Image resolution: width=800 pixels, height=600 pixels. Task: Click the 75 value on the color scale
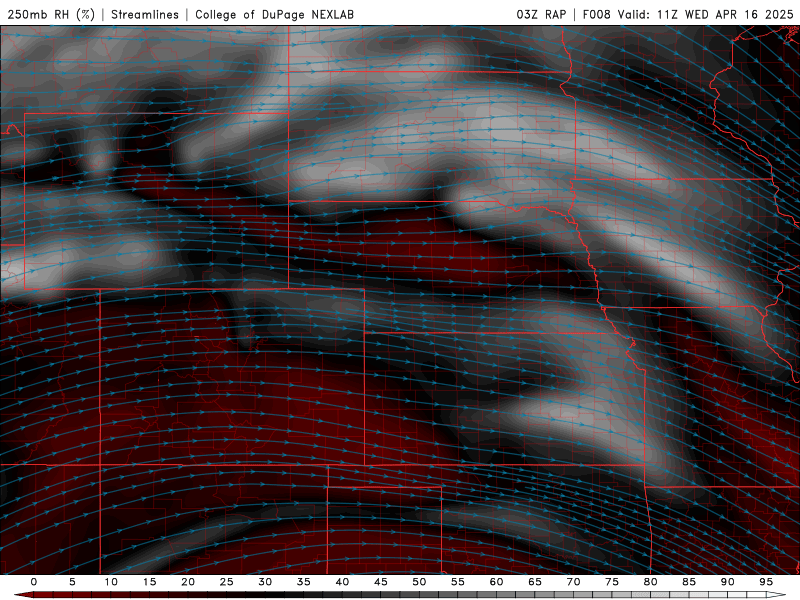point(612,582)
